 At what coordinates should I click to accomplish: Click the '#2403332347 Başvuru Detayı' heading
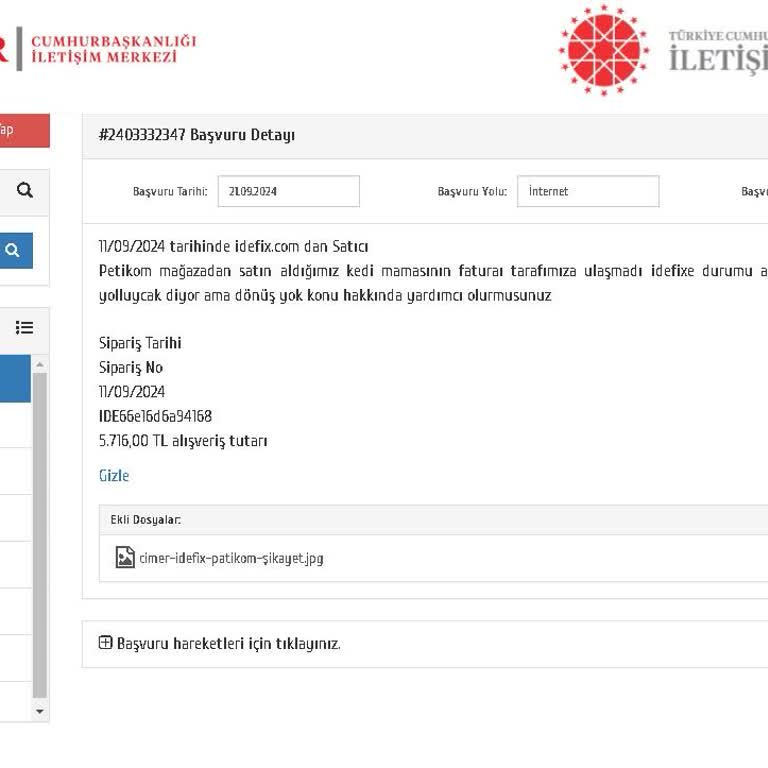(196, 135)
